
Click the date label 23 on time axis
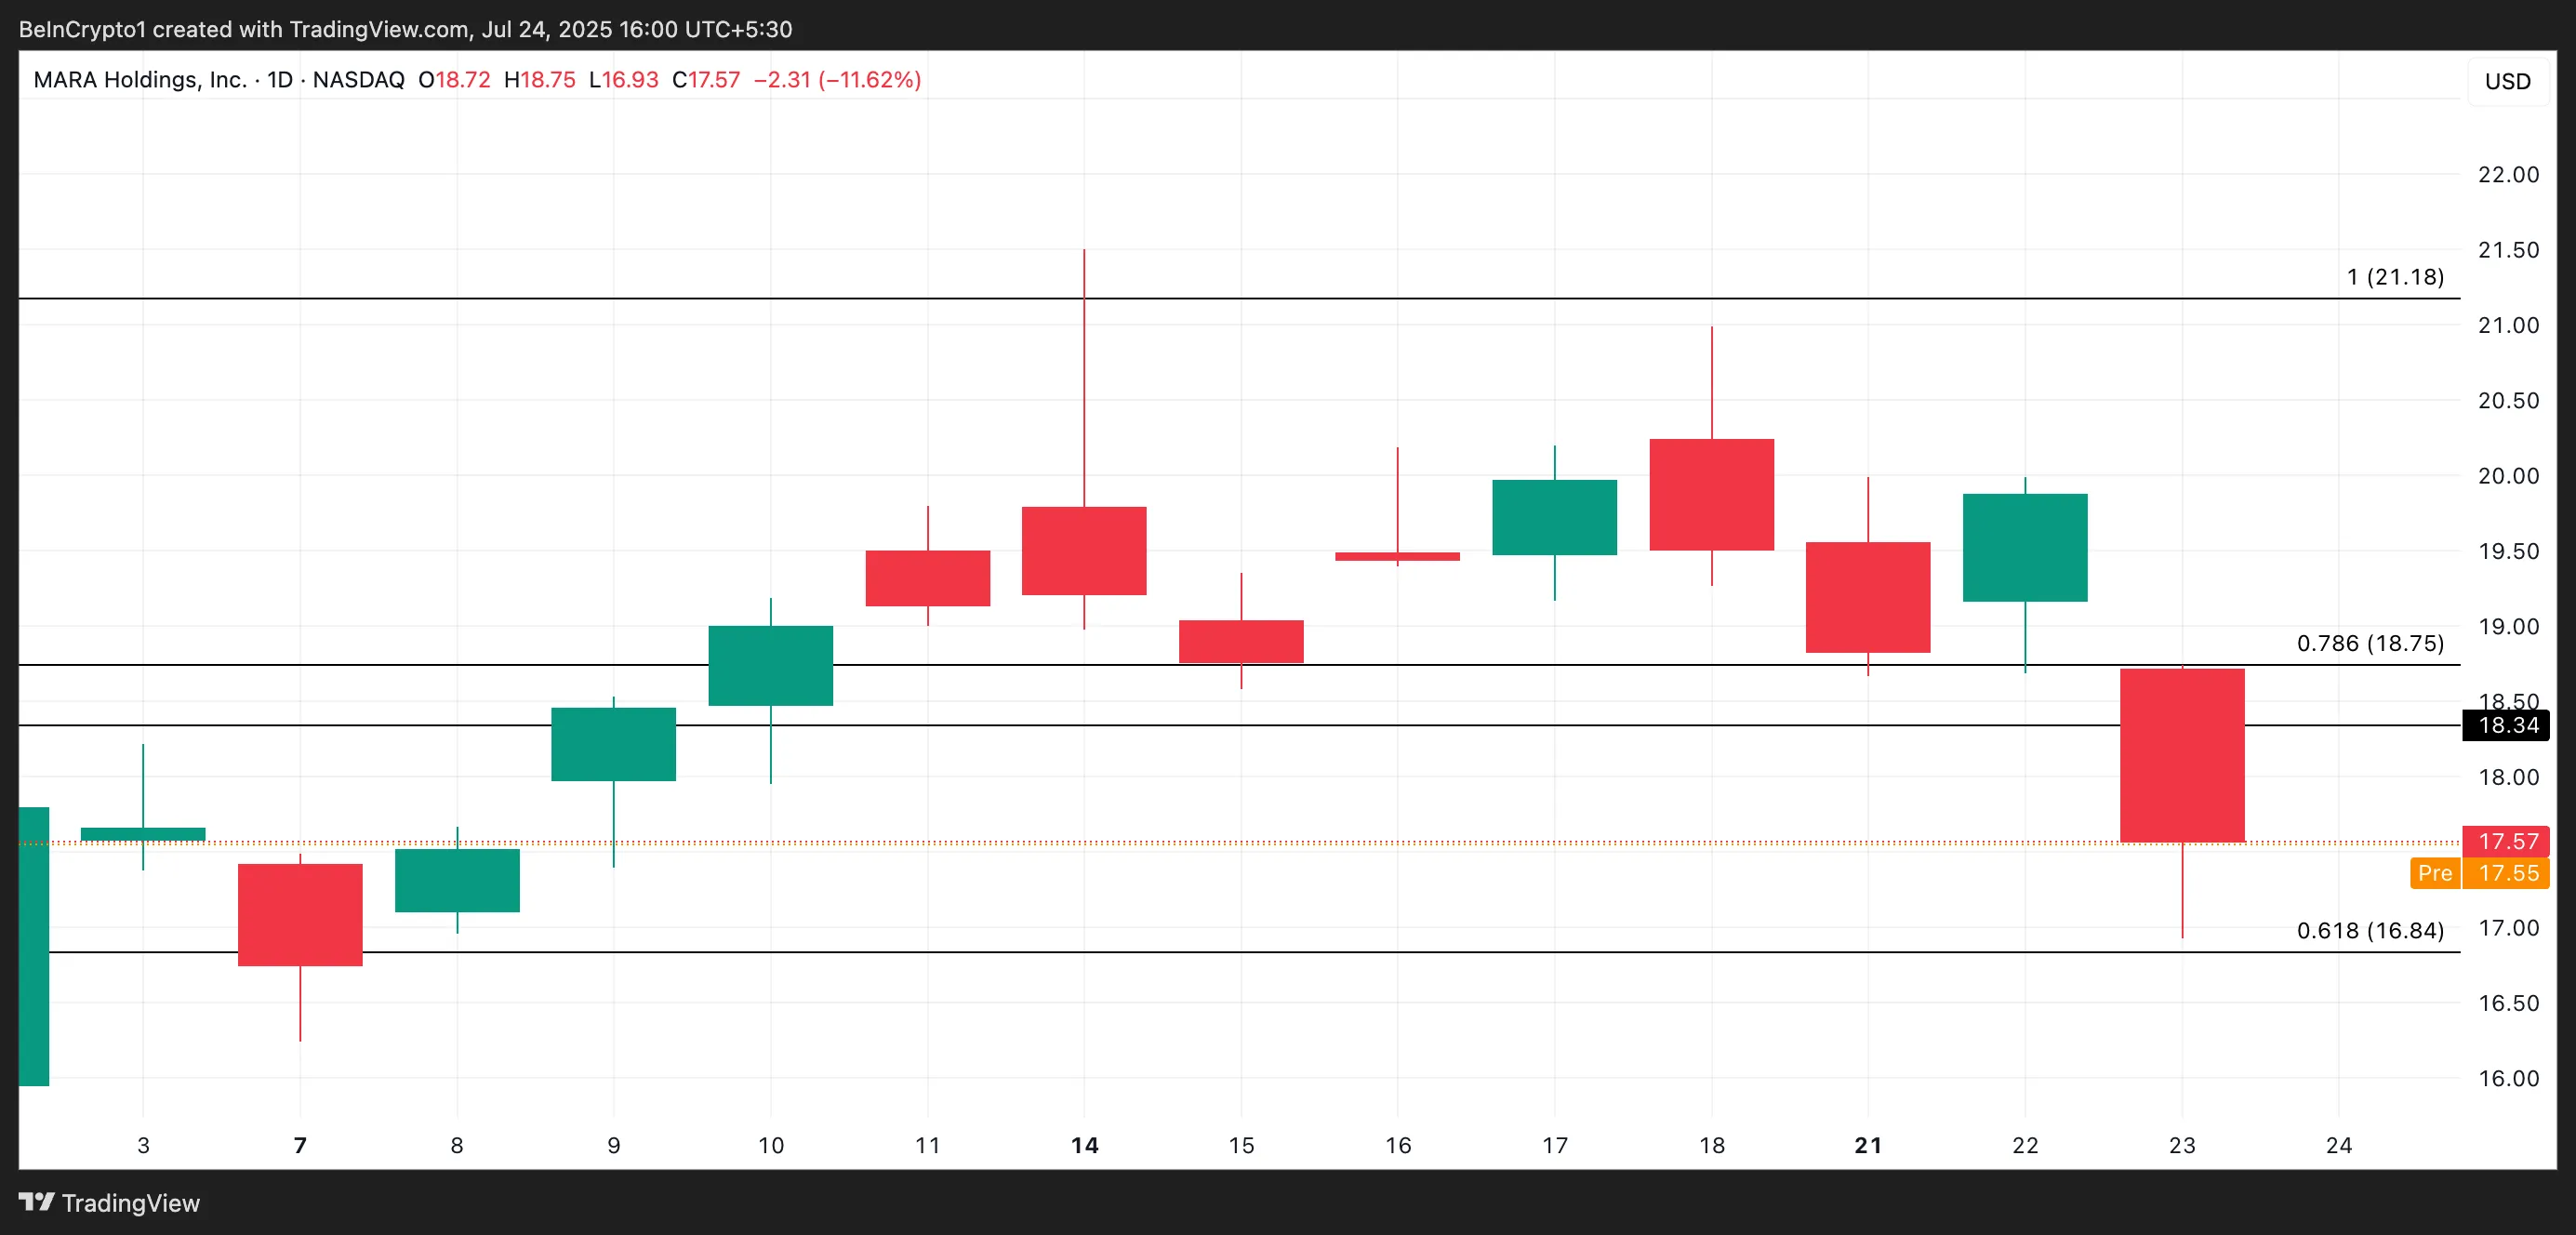2182,1145
